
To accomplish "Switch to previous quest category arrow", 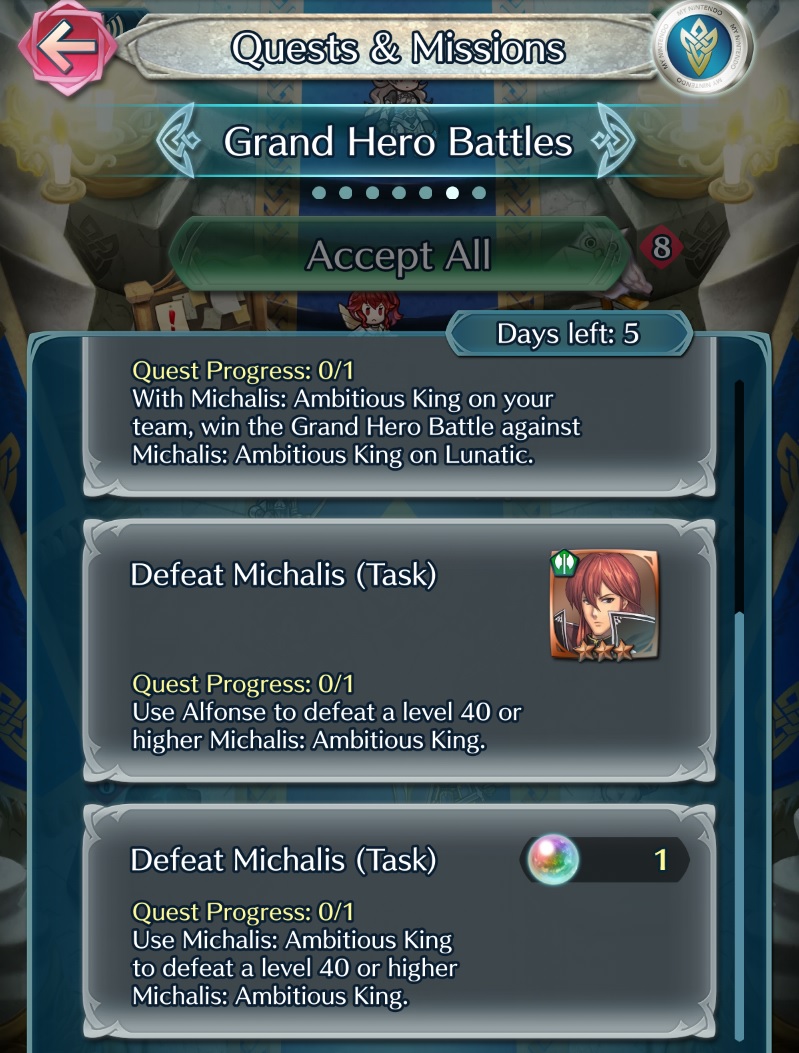I will (179, 141).
